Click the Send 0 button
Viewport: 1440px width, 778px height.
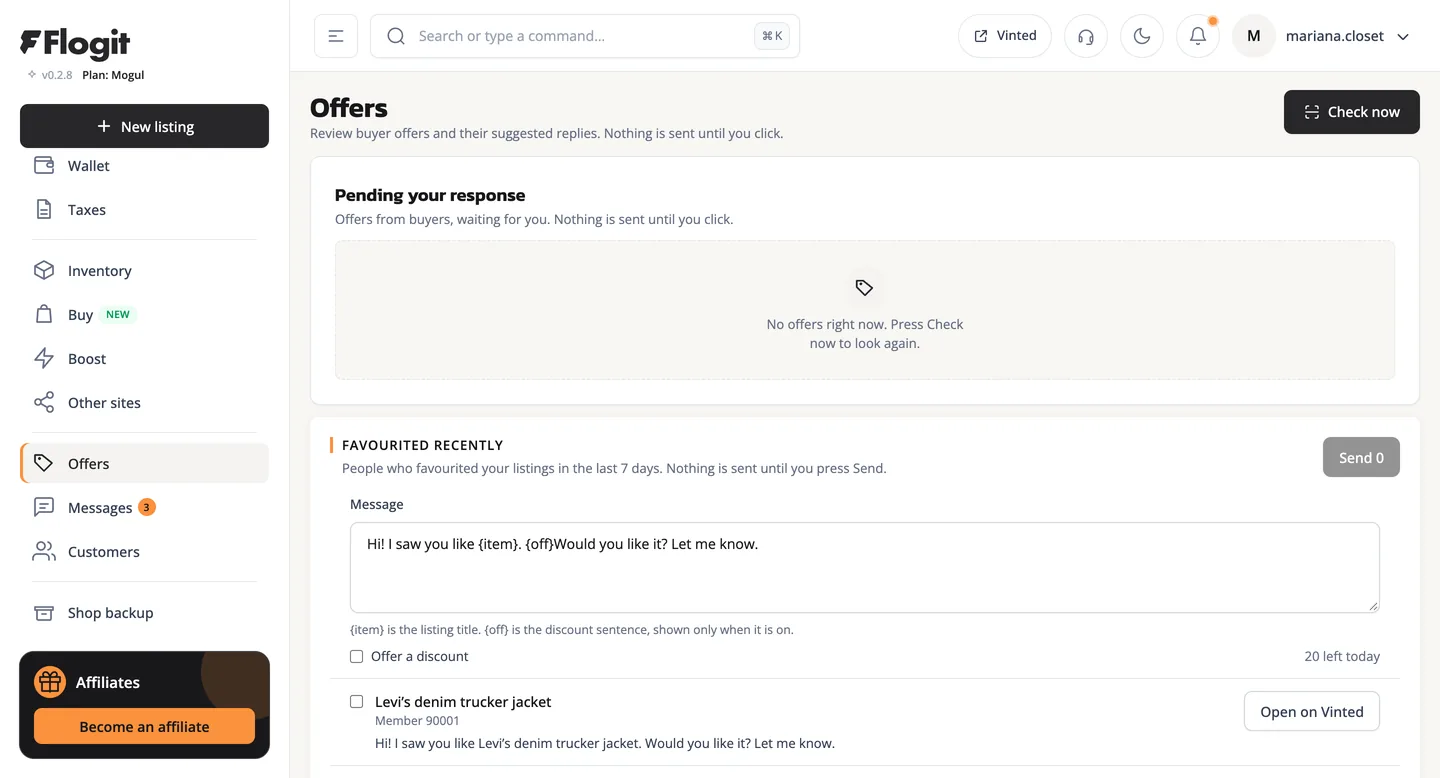point(1361,457)
